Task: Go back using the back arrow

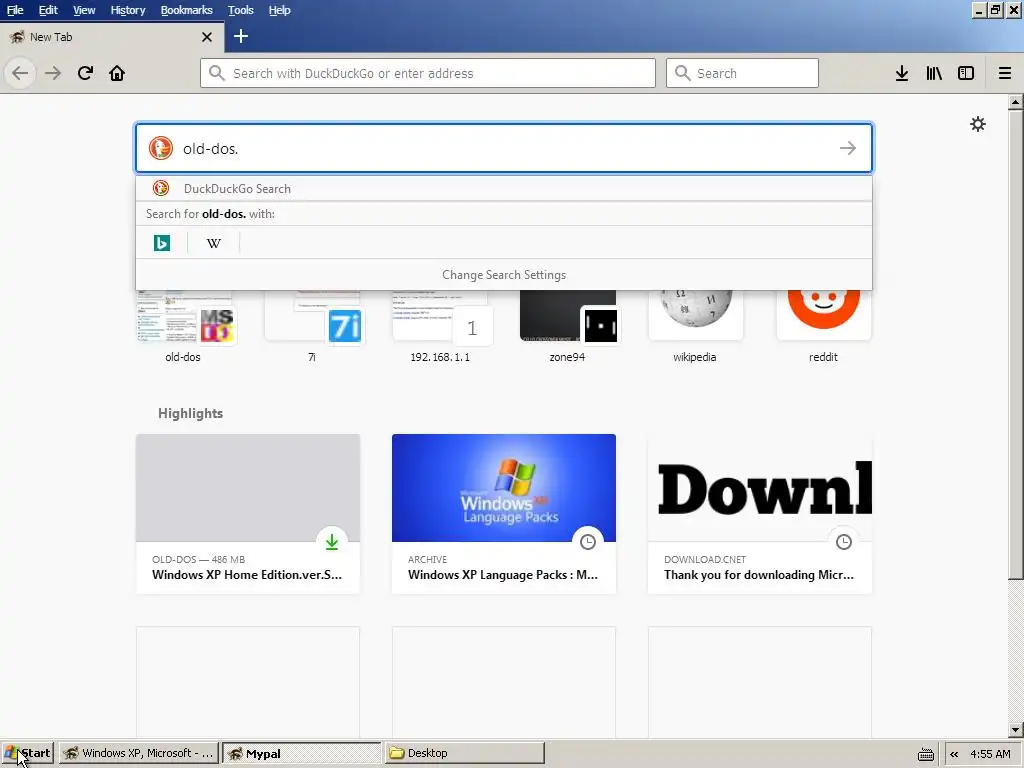Action: pyautogui.click(x=20, y=73)
